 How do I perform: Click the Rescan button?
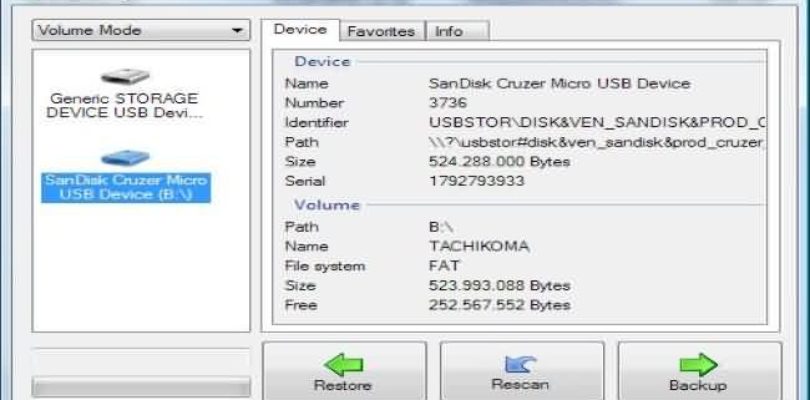pos(522,370)
